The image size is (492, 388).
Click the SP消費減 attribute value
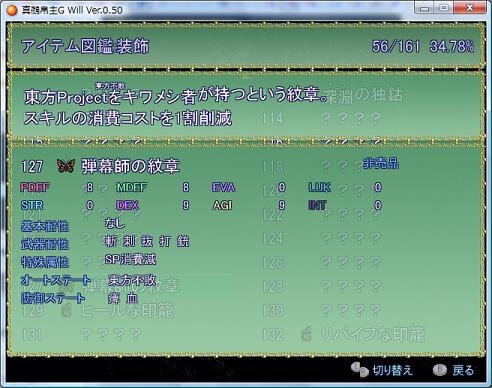point(130,259)
